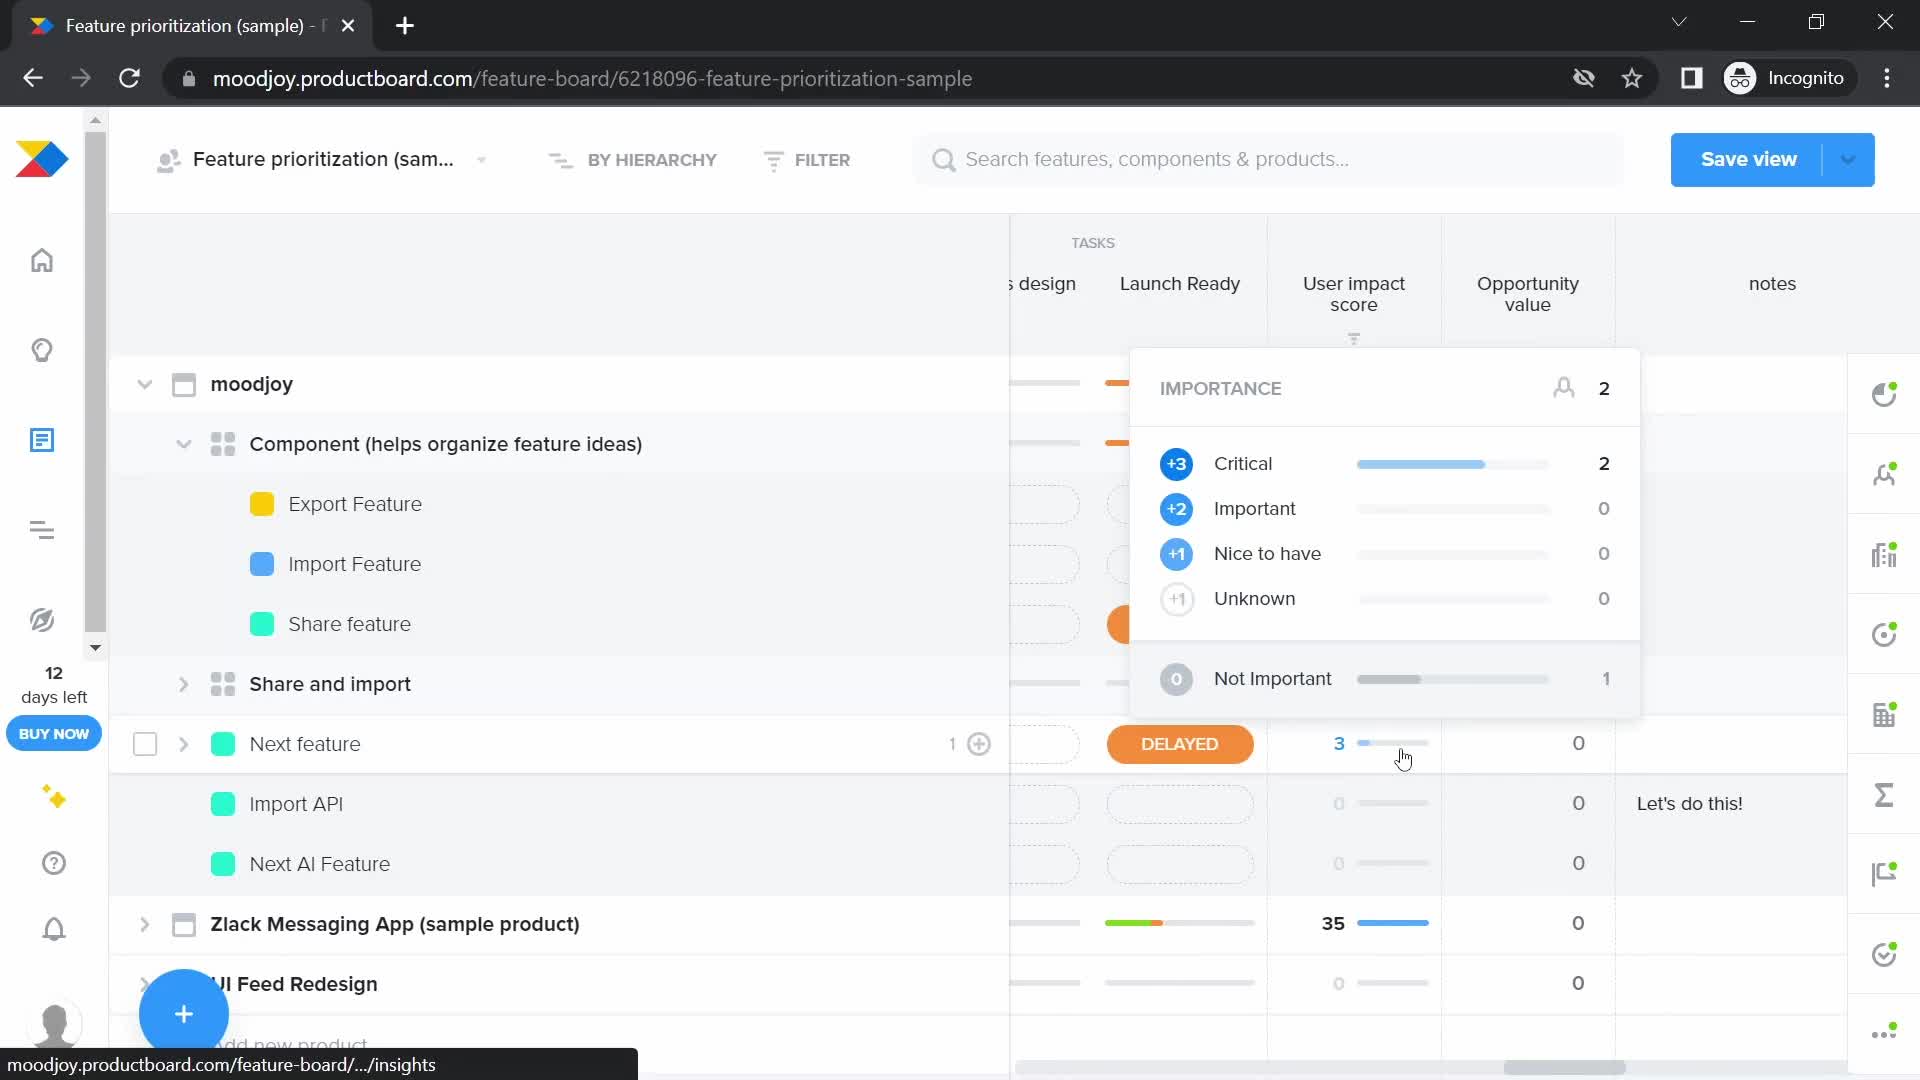Click blue color swatch of Import Feature
The height and width of the screenshot is (1080, 1920).
pos(262,564)
